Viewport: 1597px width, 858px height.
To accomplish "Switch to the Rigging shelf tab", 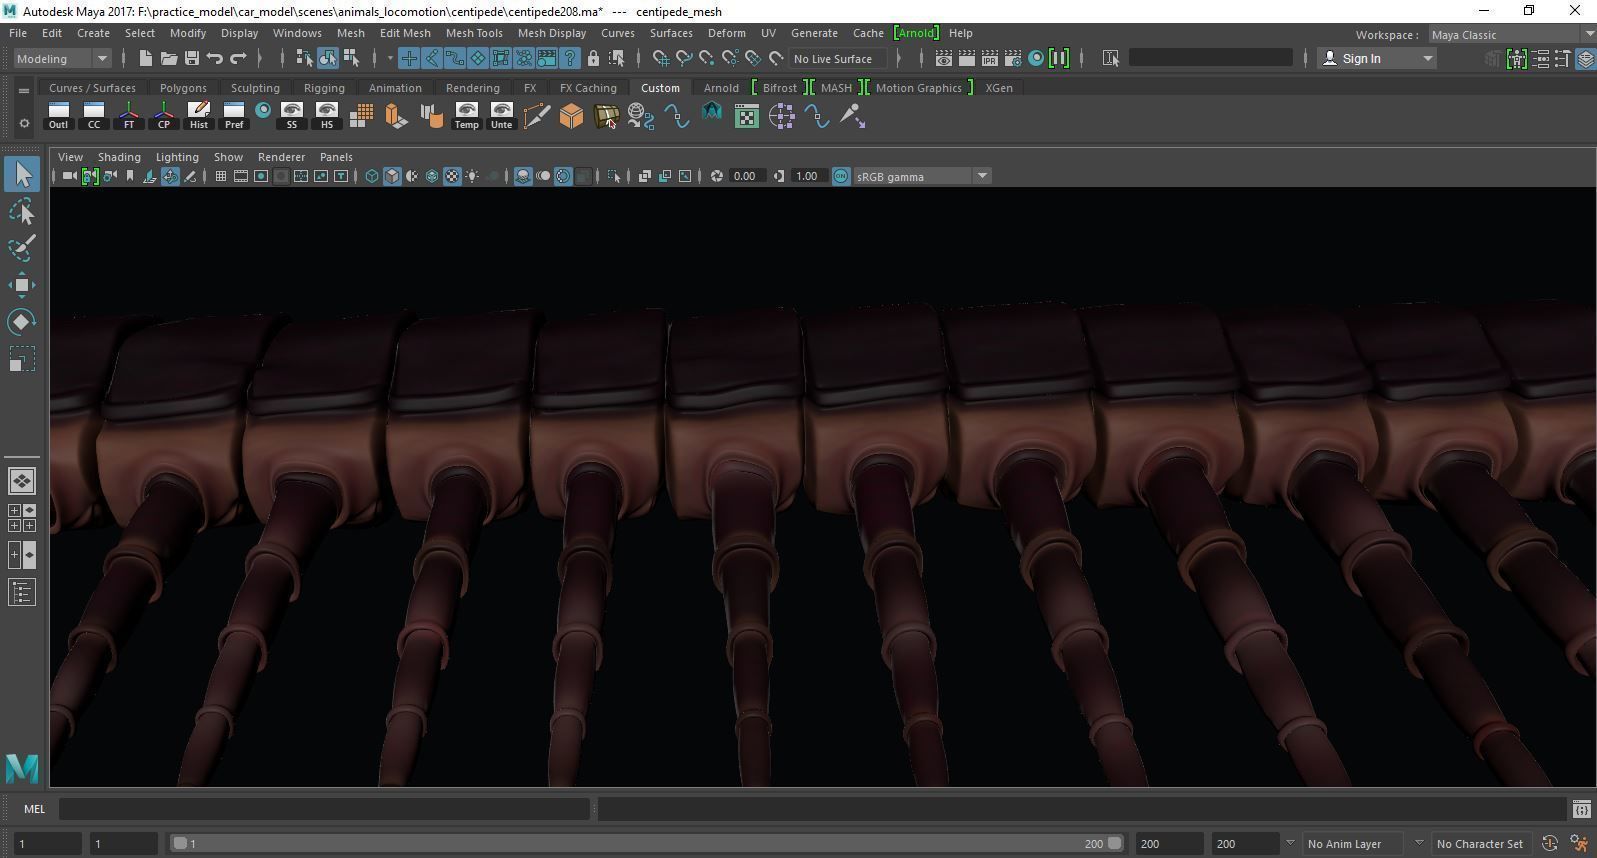I will 324,88.
